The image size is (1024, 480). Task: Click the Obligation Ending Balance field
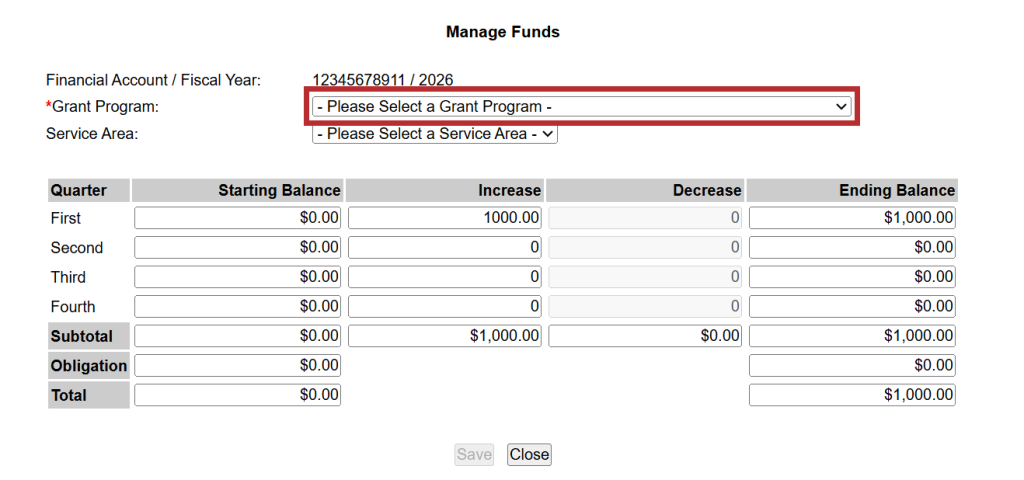(x=852, y=366)
